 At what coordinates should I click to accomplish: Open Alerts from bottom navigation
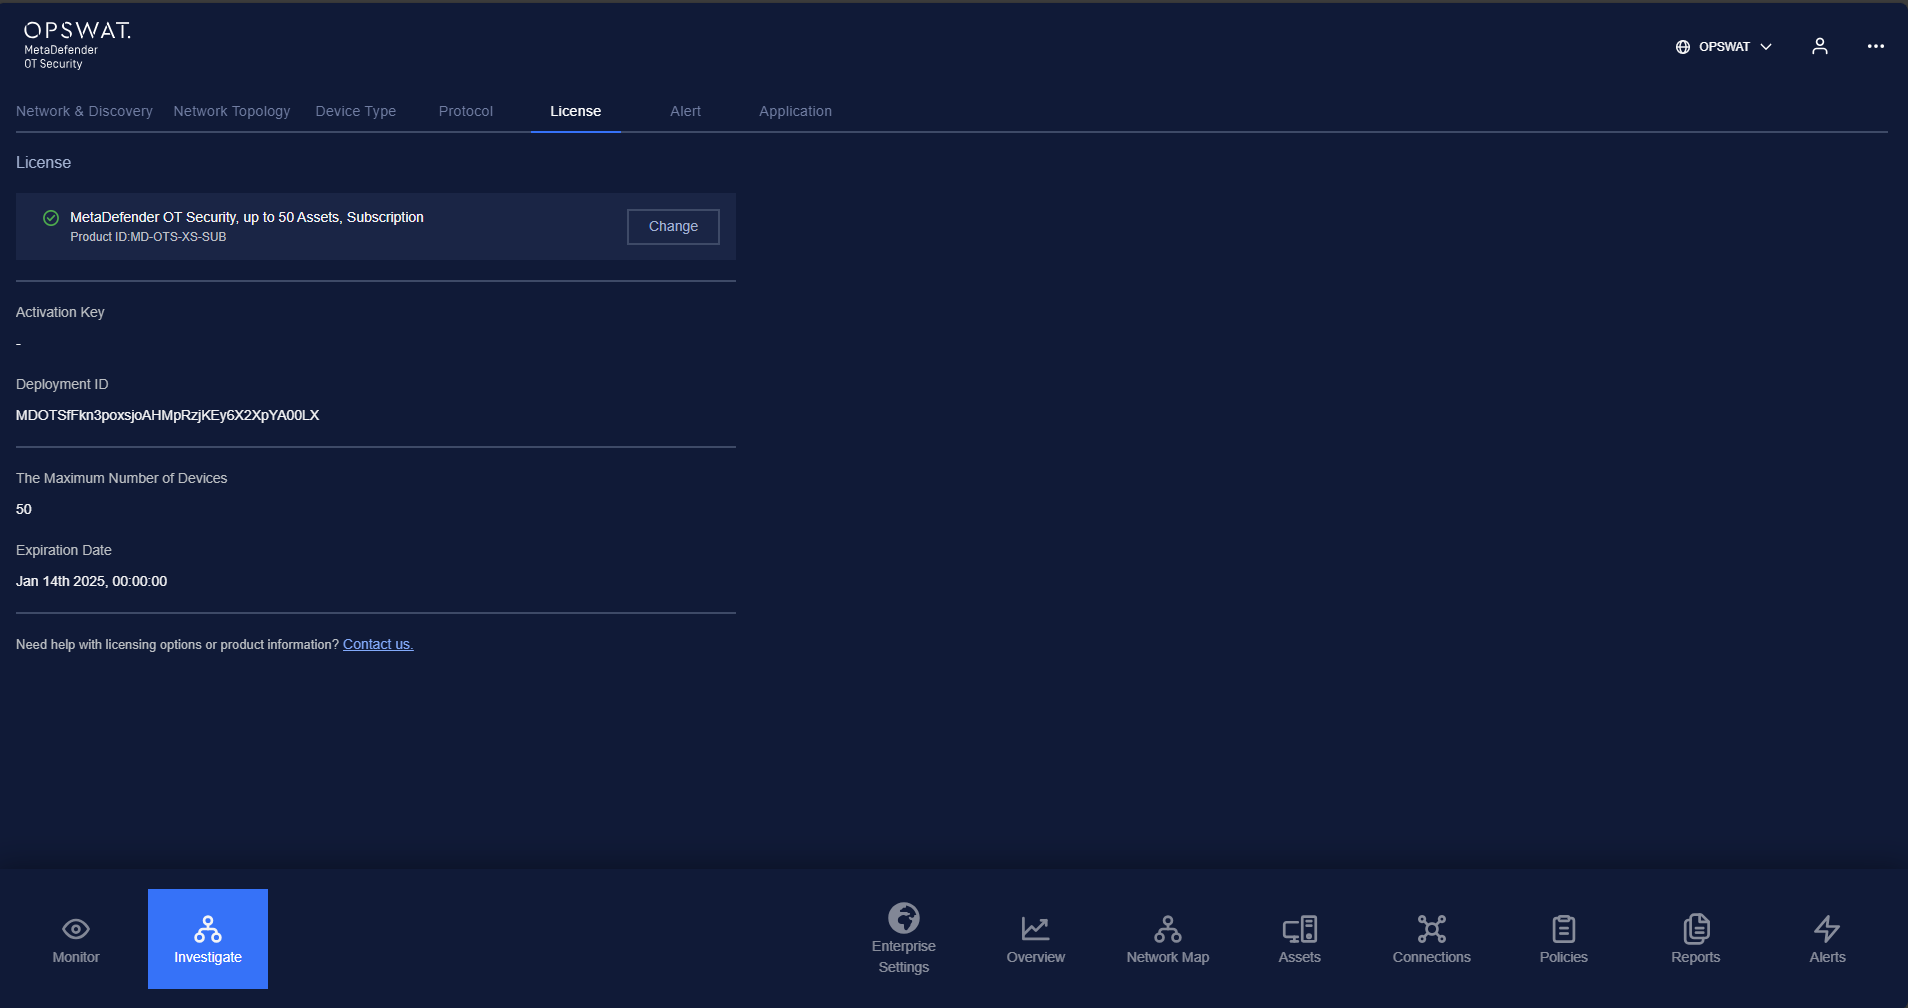click(1828, 939)
